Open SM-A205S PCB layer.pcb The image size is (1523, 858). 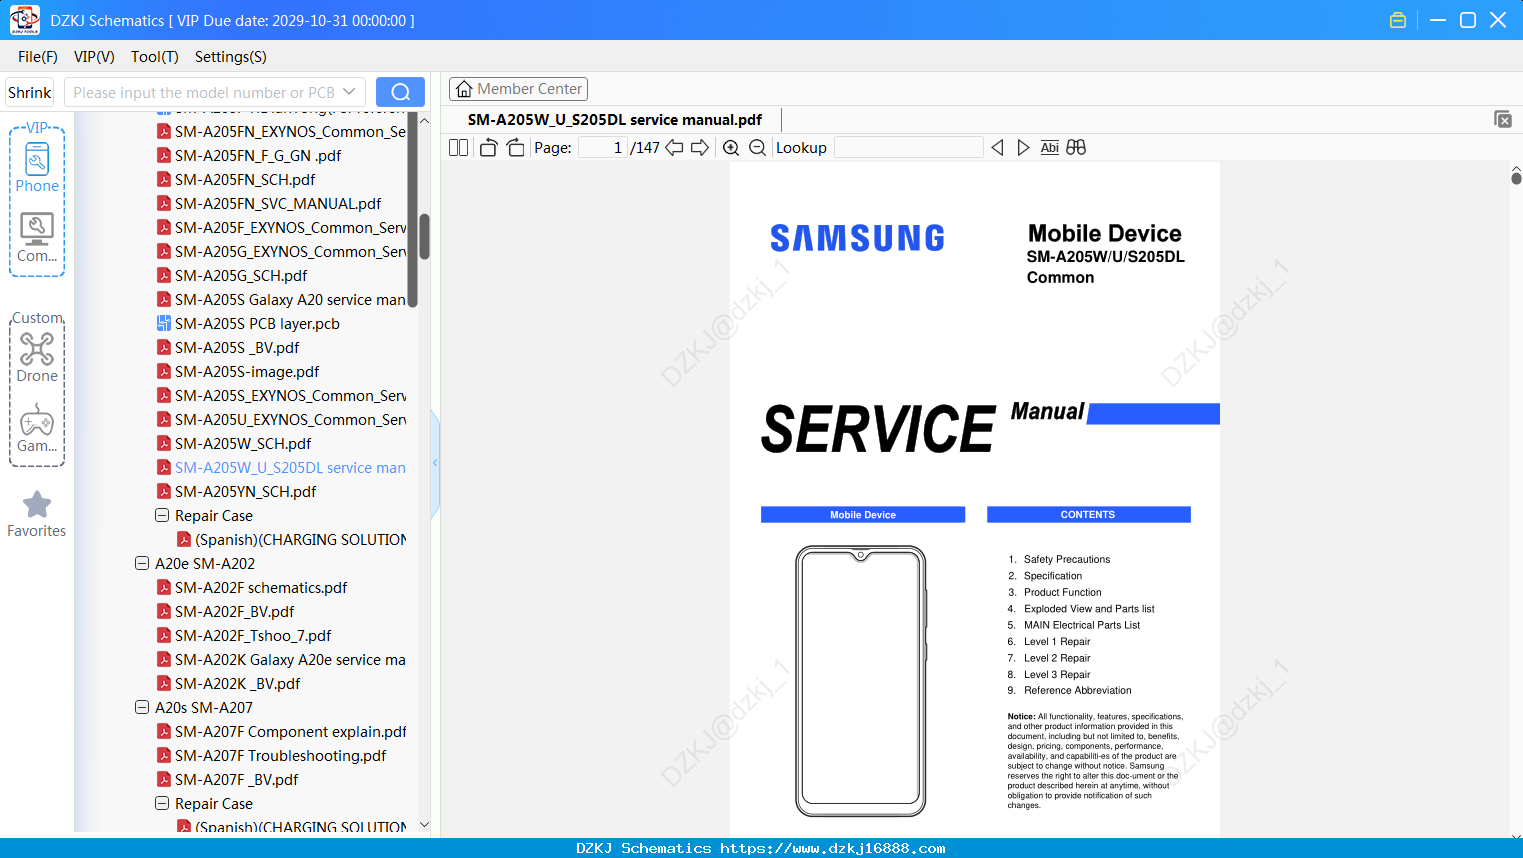(x=257, y=324)
